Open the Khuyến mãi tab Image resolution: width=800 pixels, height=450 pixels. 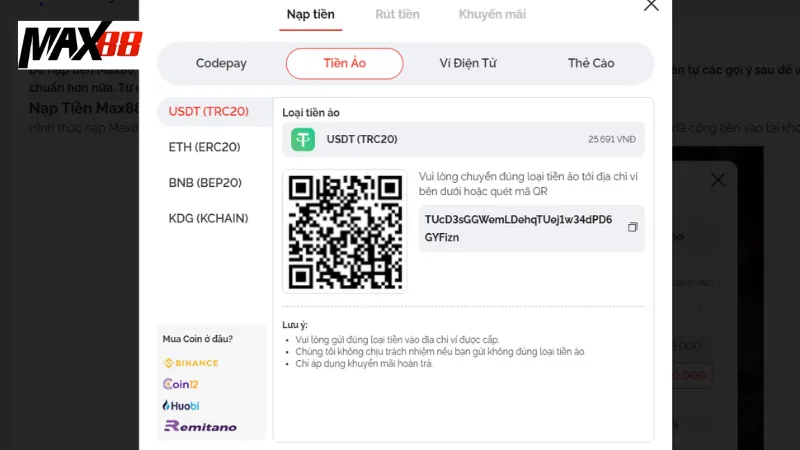click(x=492, y=14)
